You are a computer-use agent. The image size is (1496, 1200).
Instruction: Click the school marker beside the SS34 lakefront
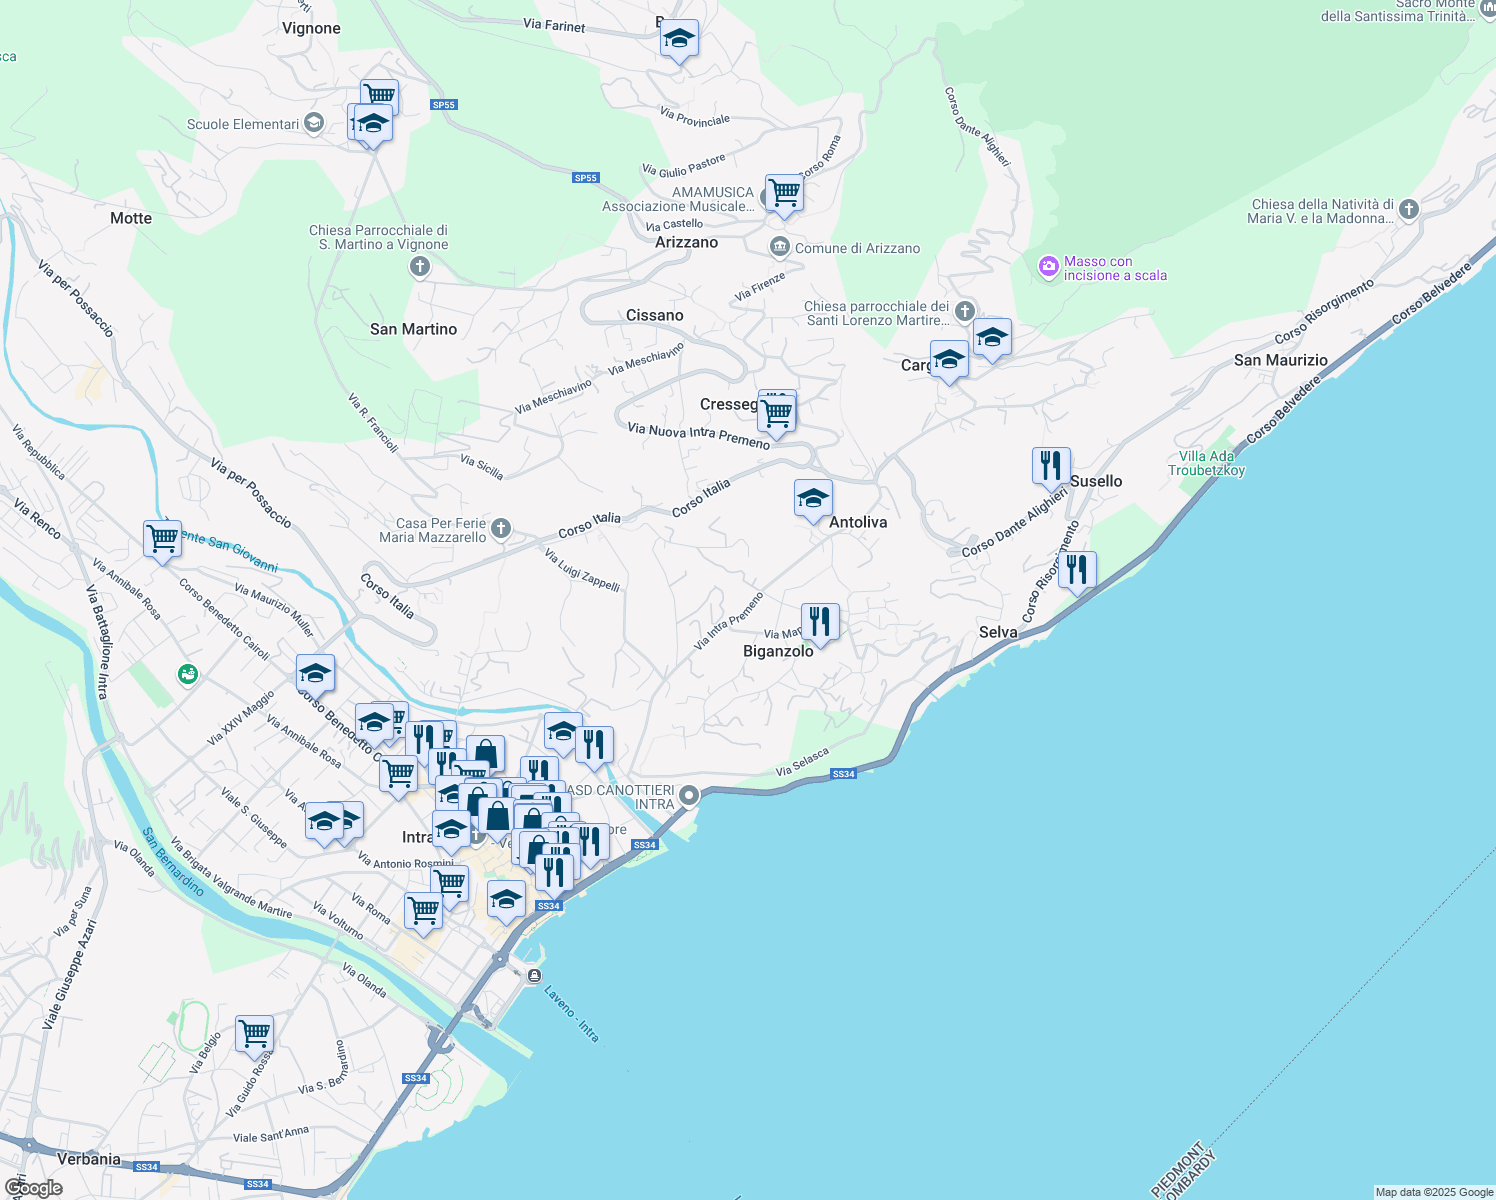click(x=507, y=900)
